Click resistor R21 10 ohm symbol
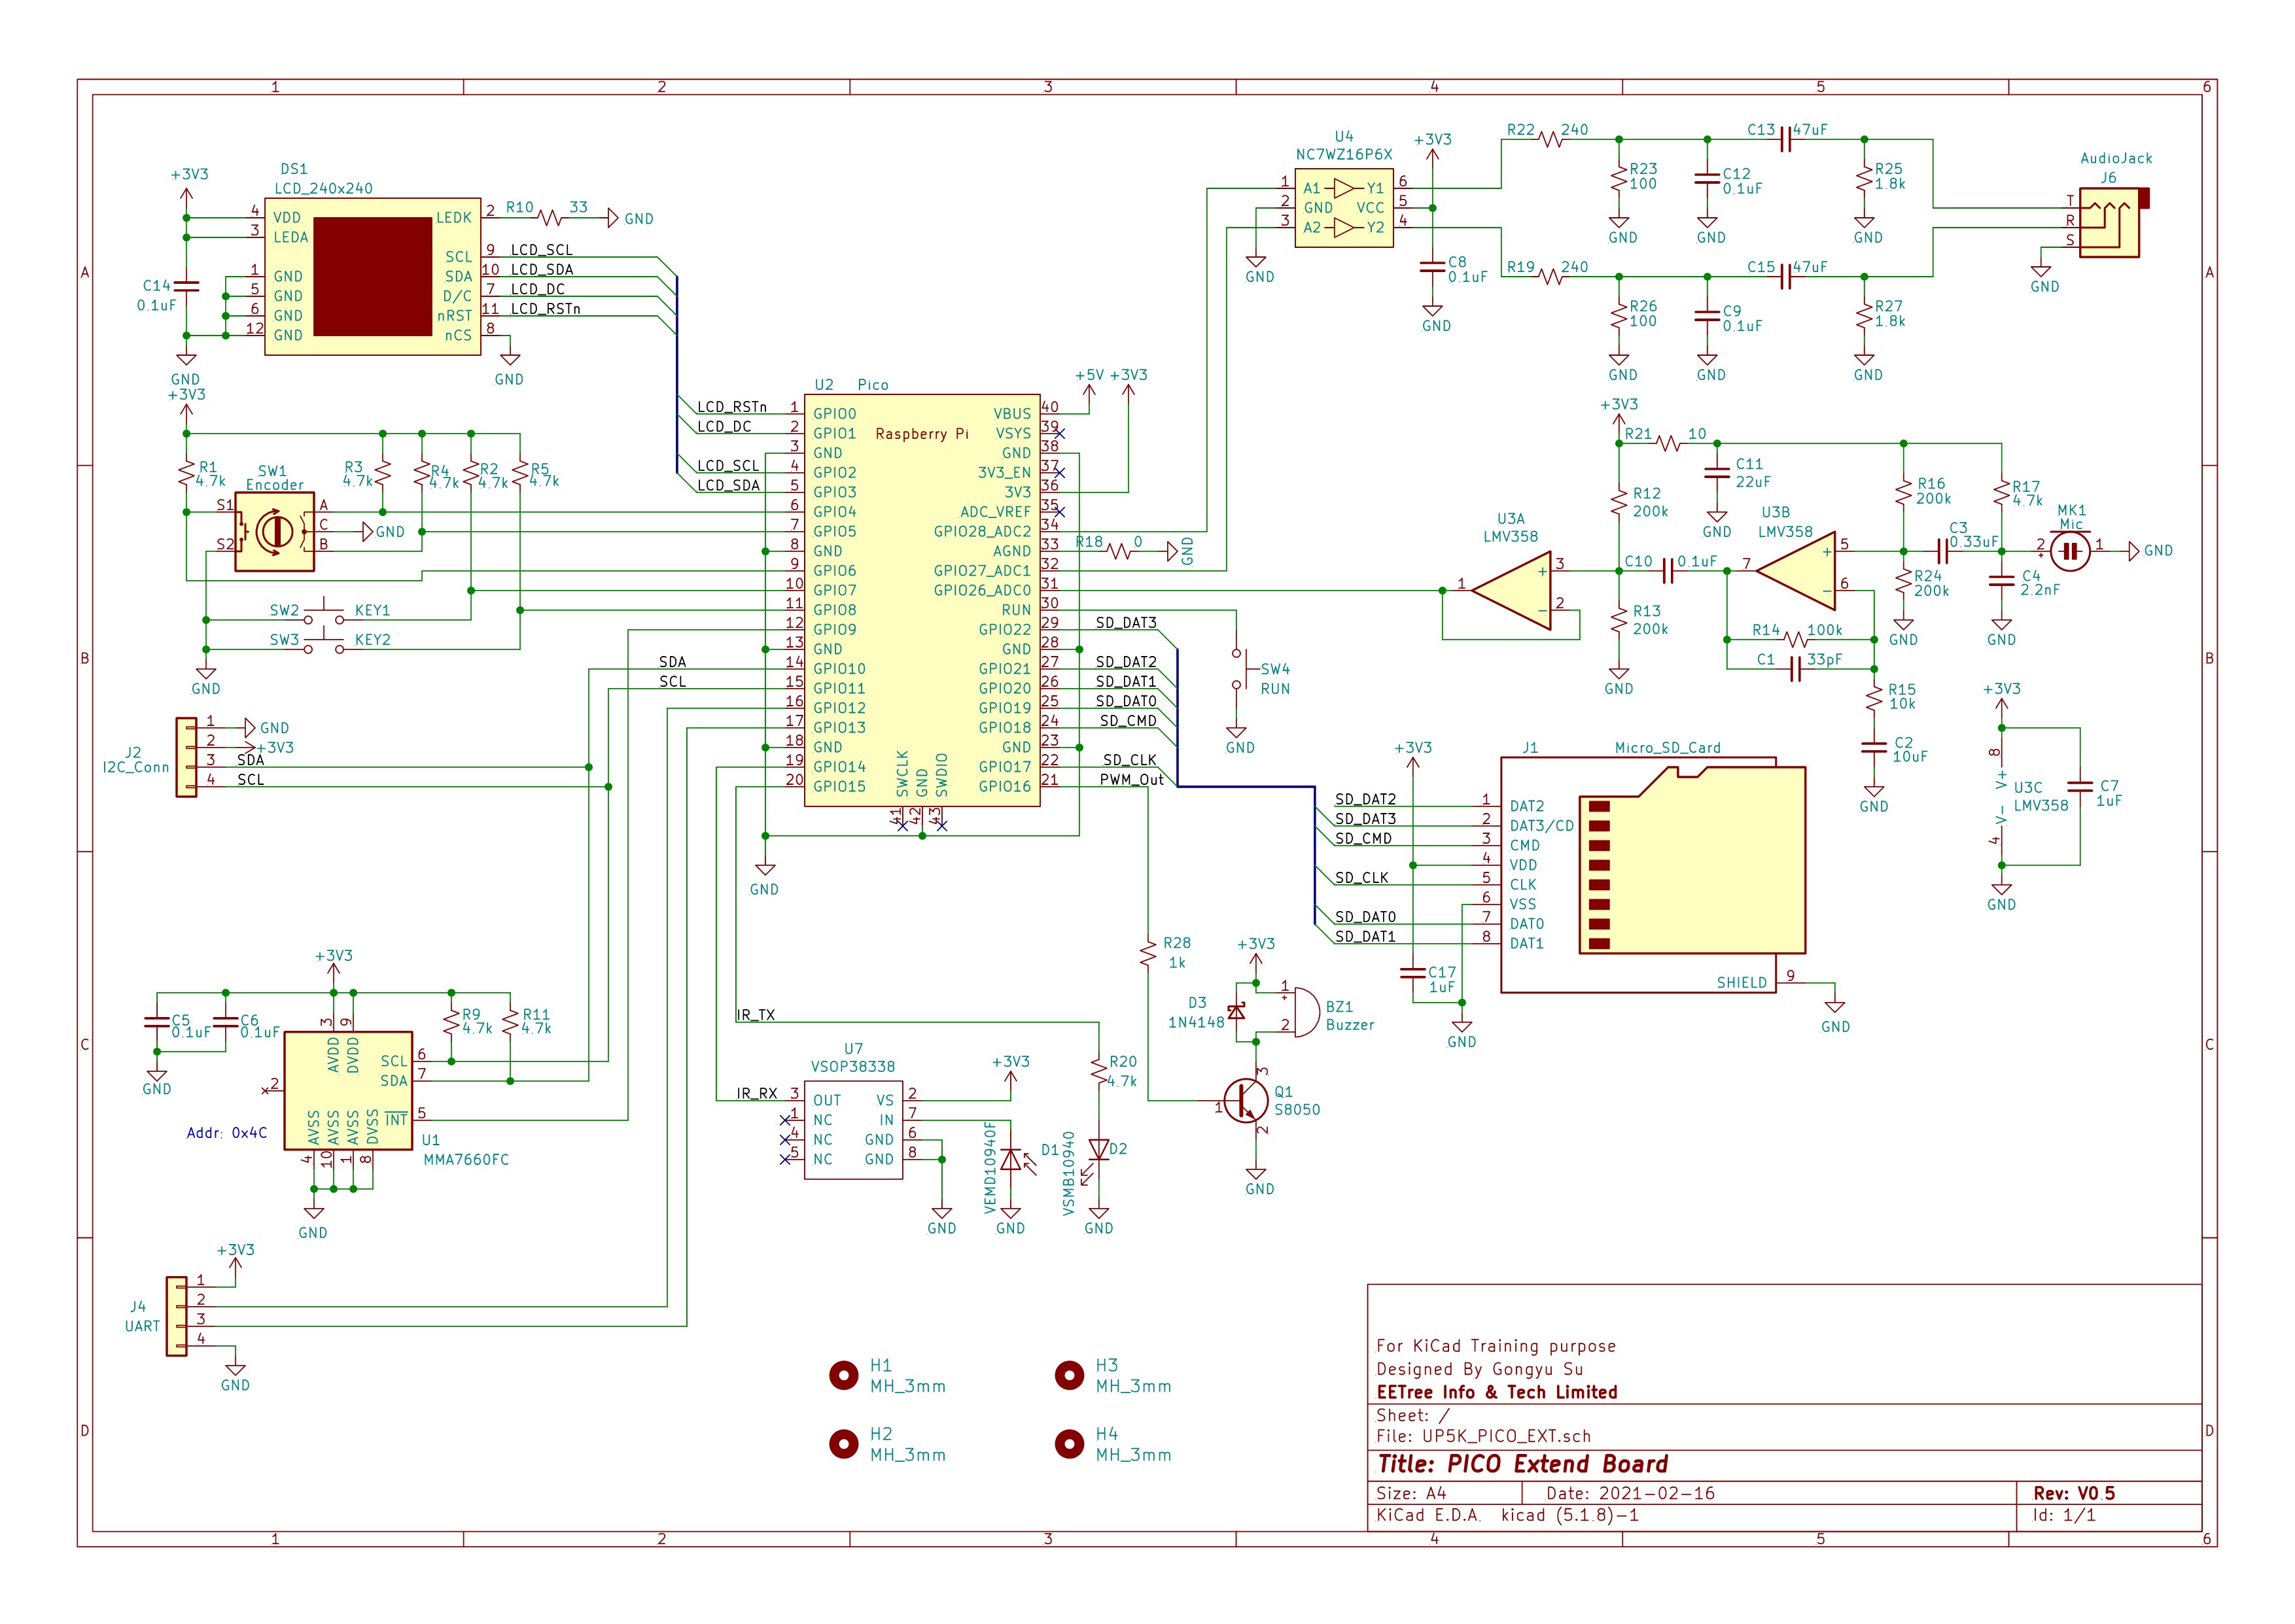The height and width of the screenshot is (1624, 2295). [x=1668, y=443]
